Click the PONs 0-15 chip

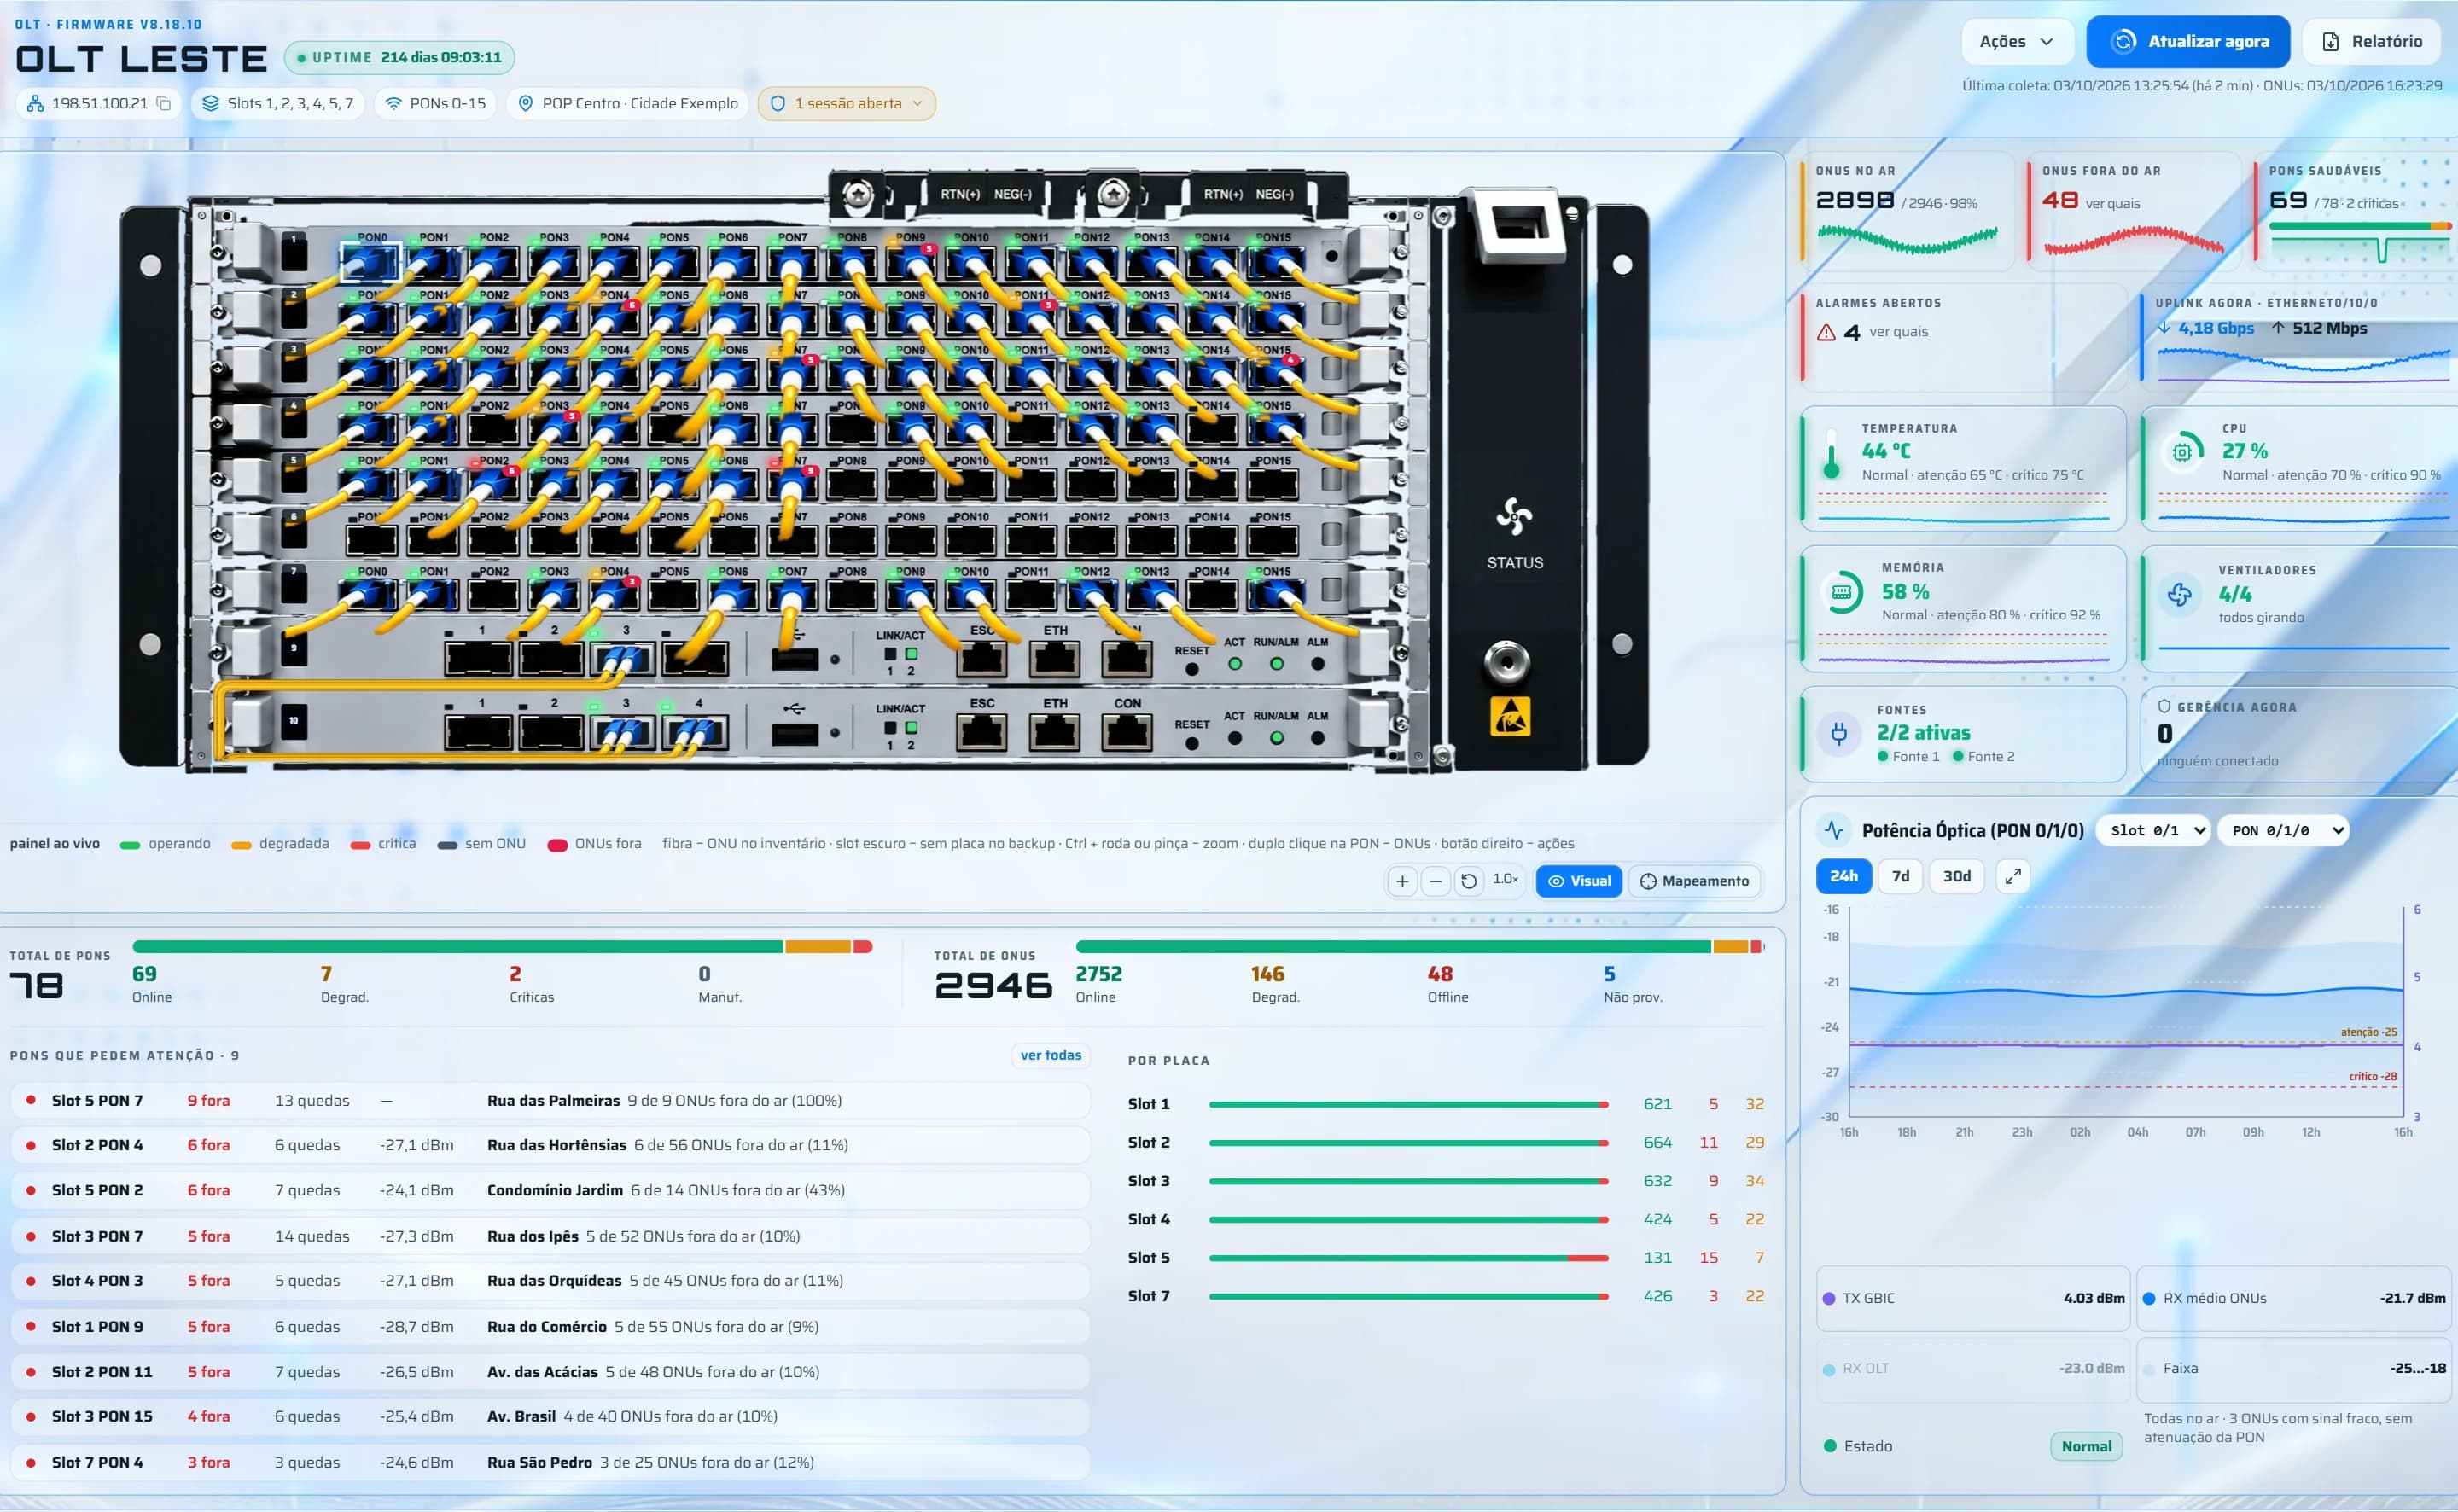(x=435, y=103)
